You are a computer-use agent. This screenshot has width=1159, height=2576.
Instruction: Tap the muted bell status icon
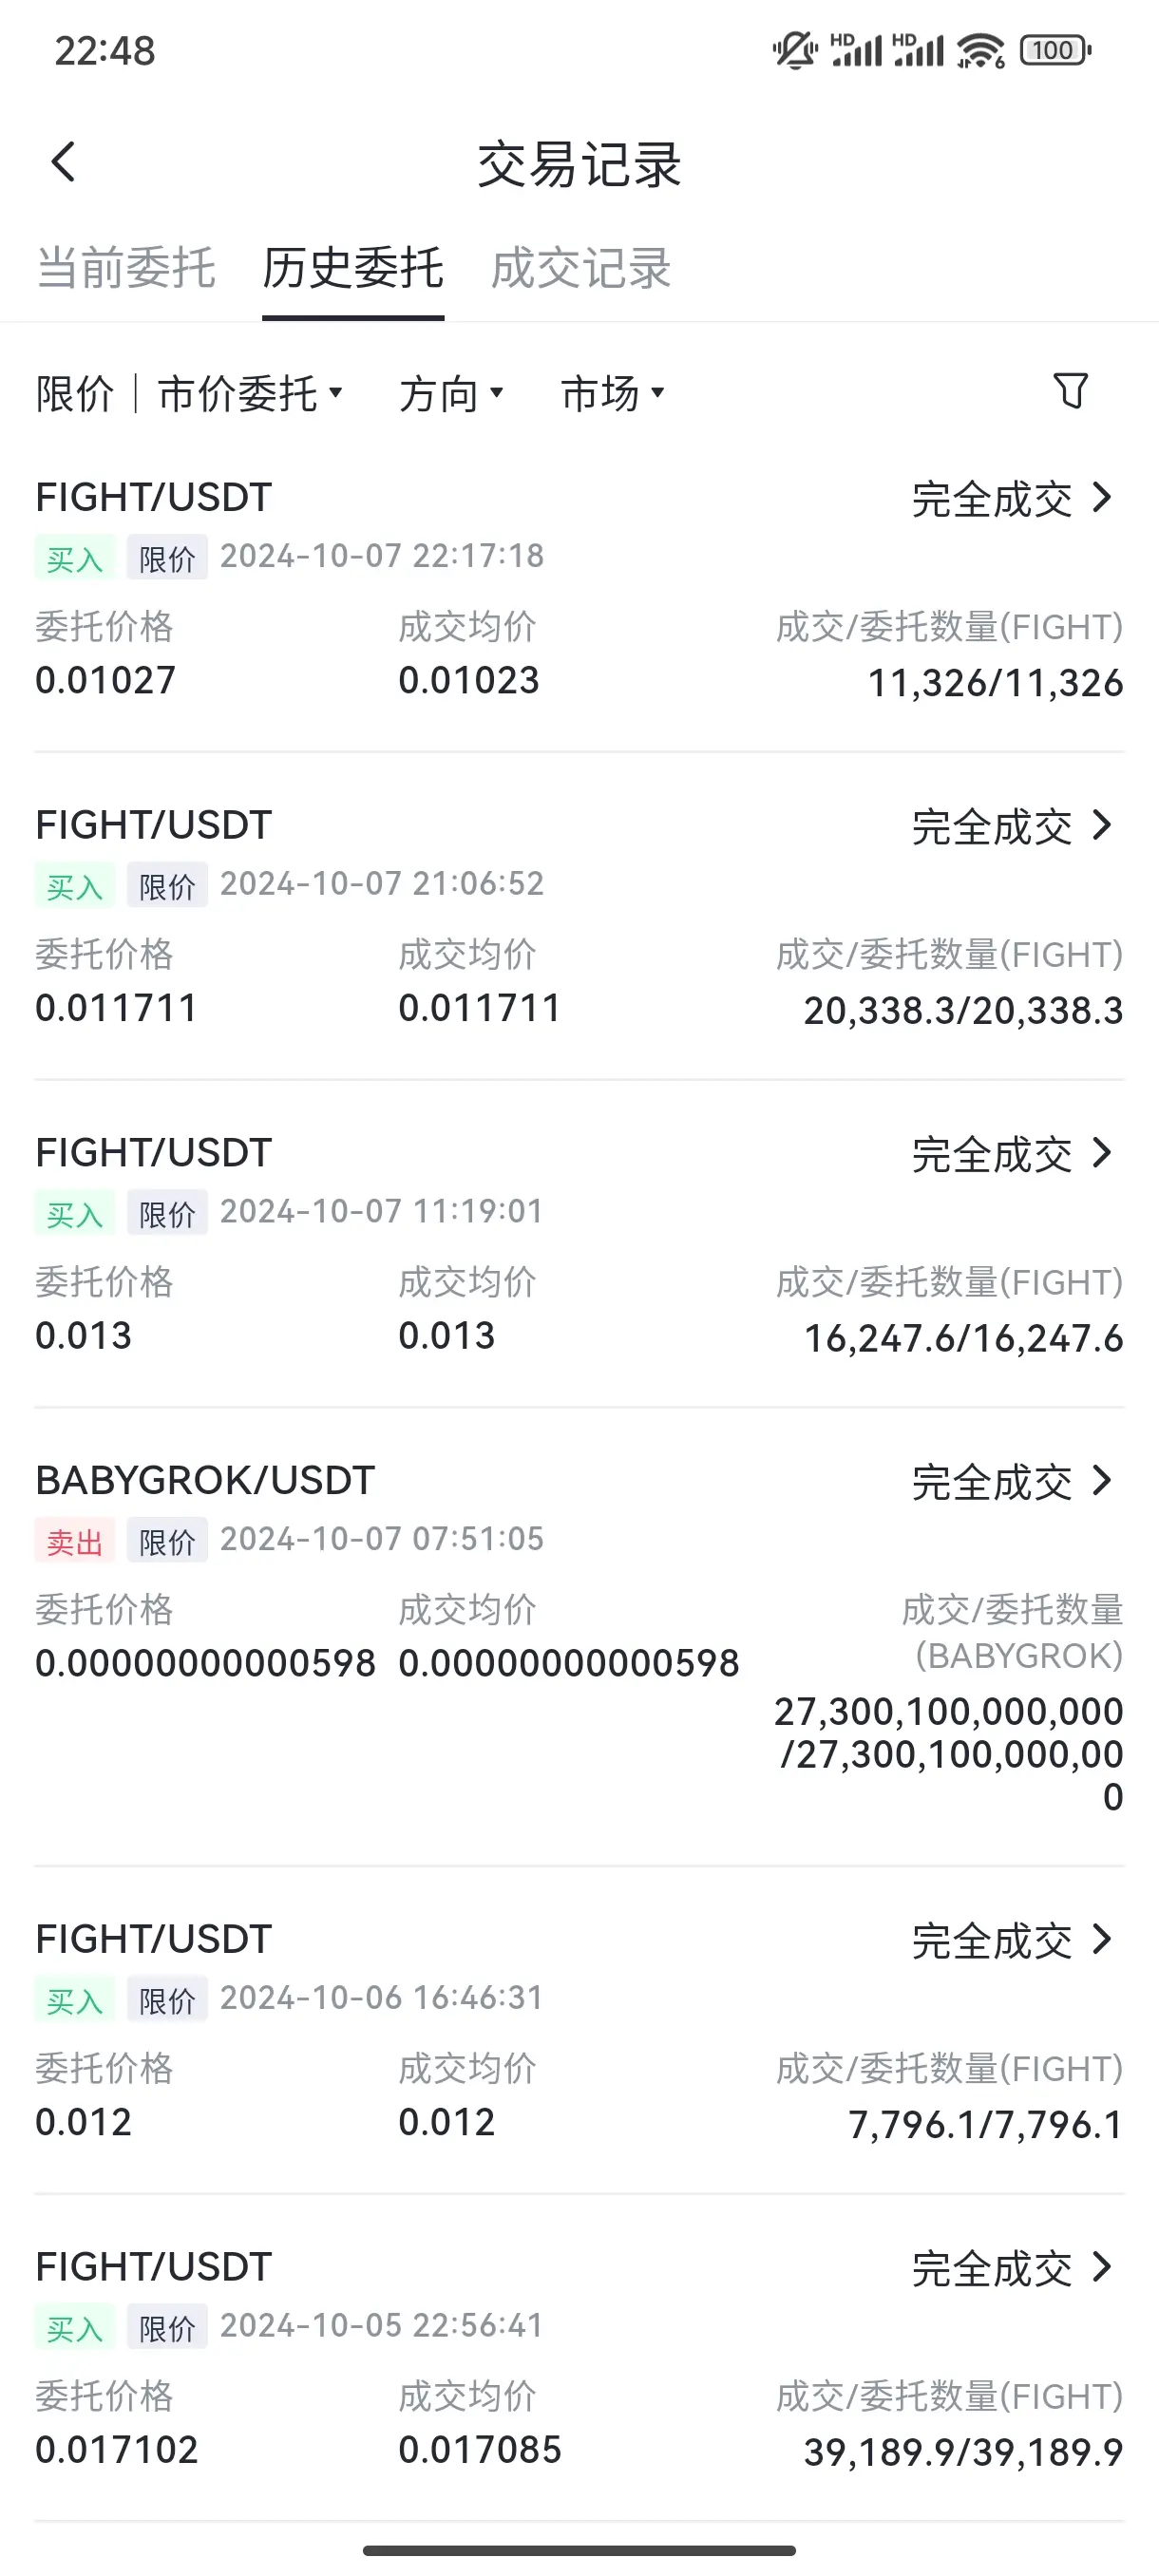tap(795, 50)
